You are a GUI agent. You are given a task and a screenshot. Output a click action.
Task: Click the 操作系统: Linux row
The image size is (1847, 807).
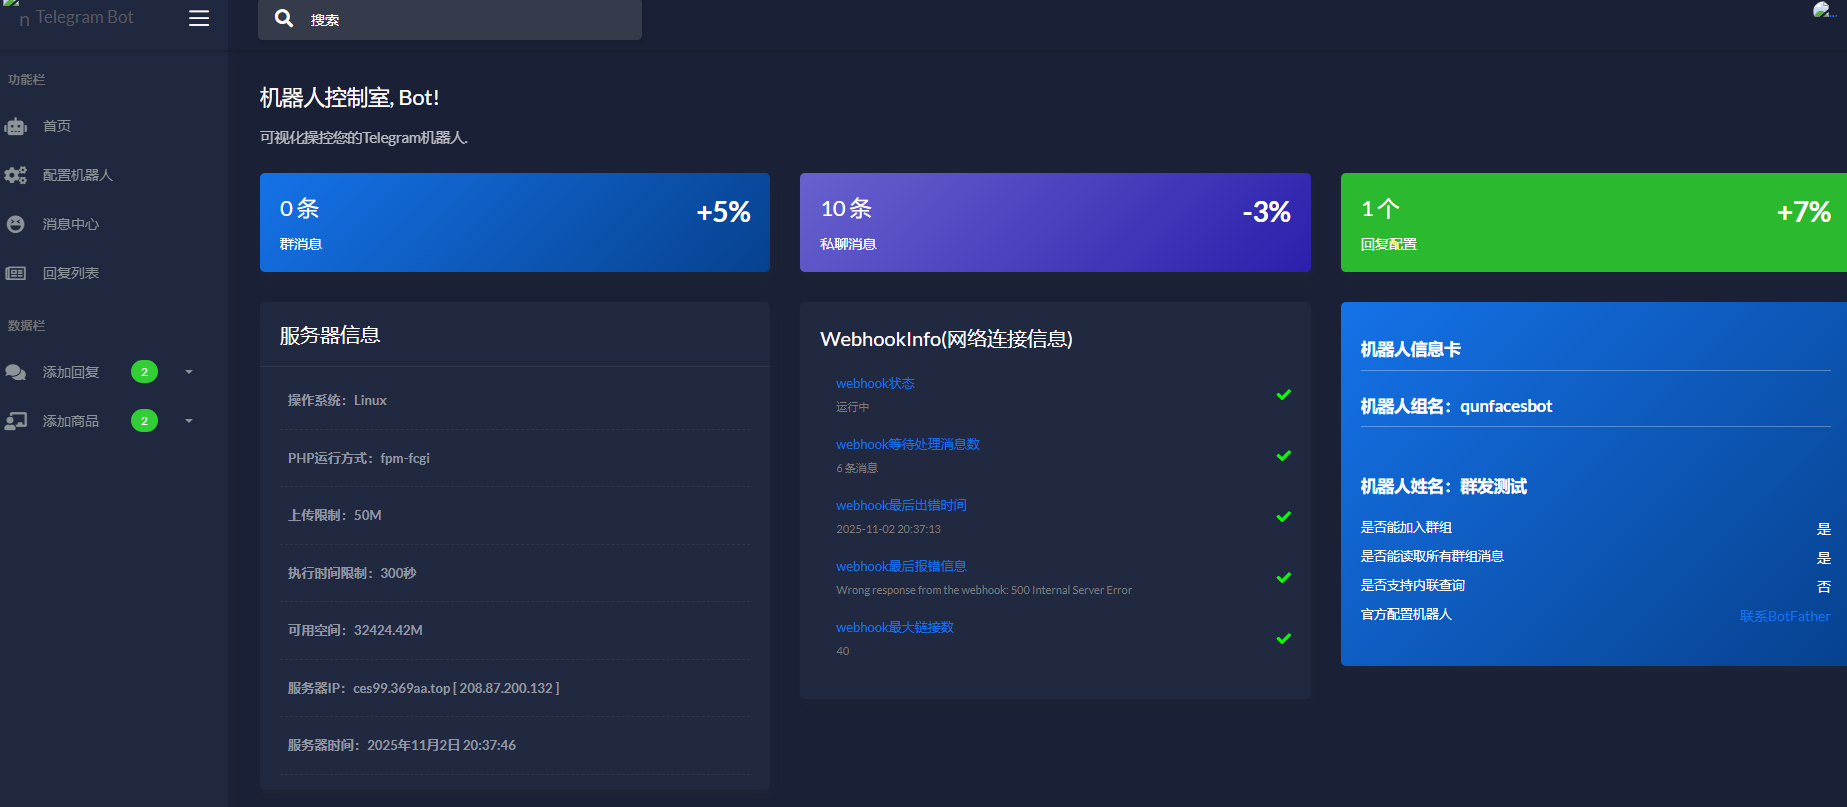tap(515, 401)
